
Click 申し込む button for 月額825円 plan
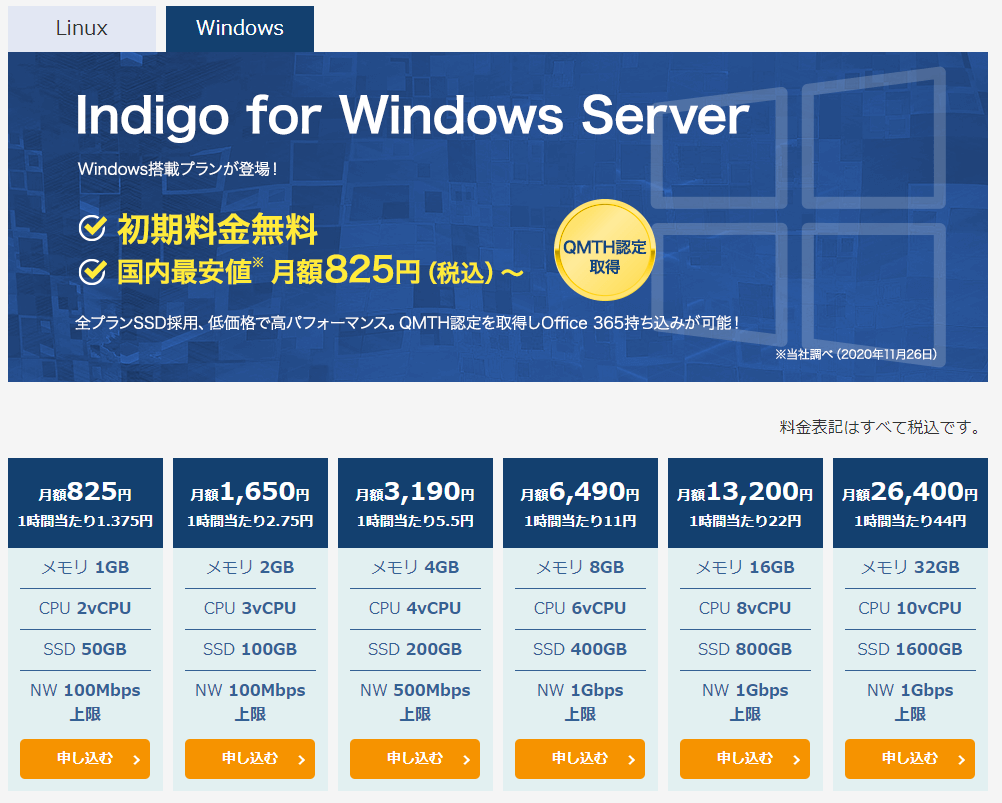tap(85, 759)
